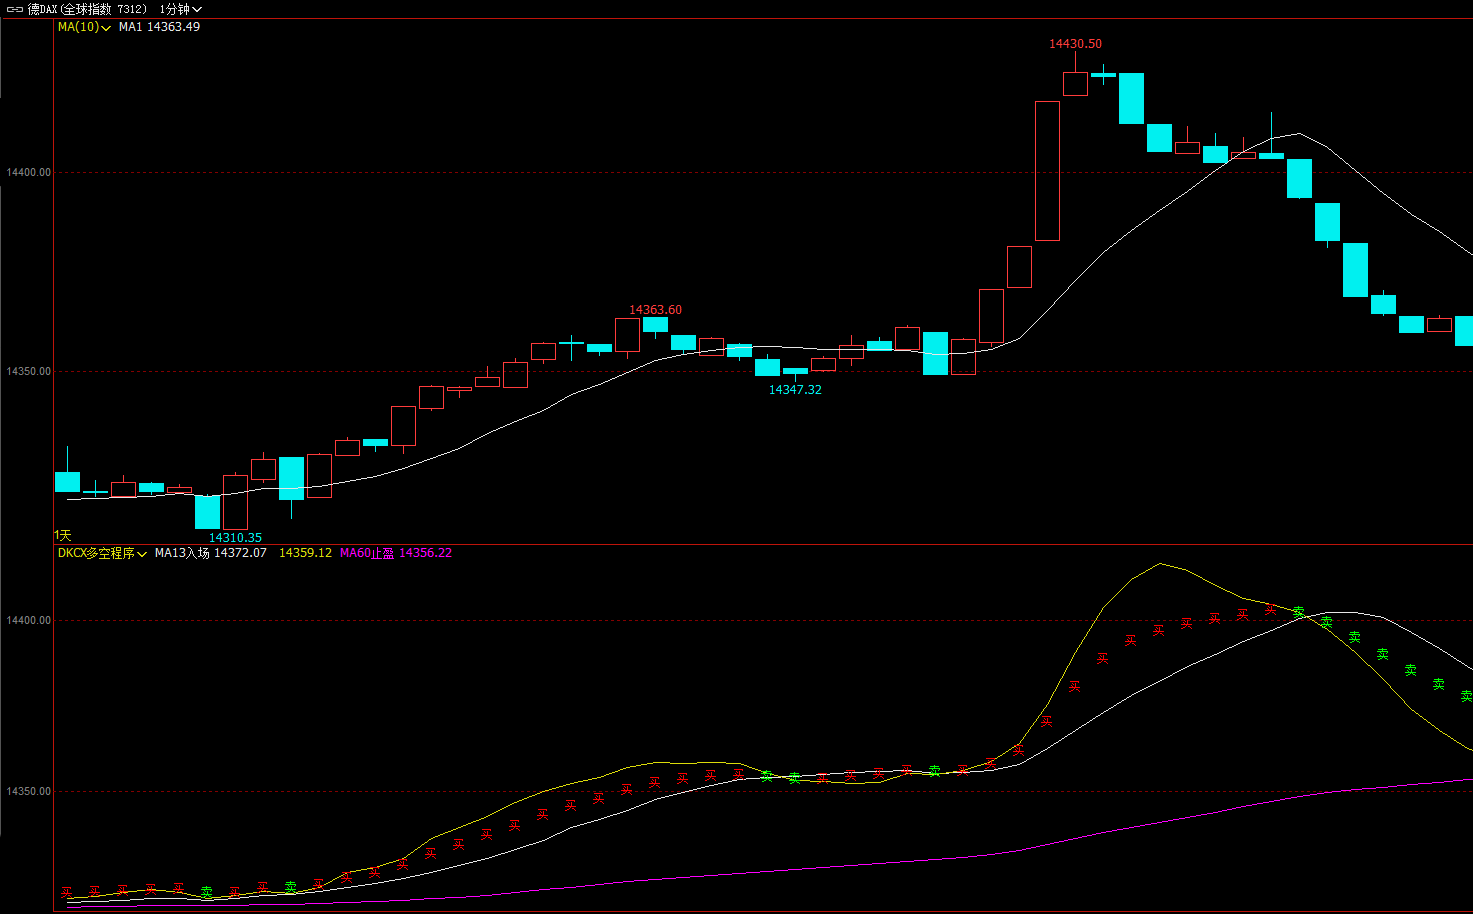Screen dimensions: 1473x914
Task: Click the 14400.00 axis label in the indicator panel
Action: 28,620
